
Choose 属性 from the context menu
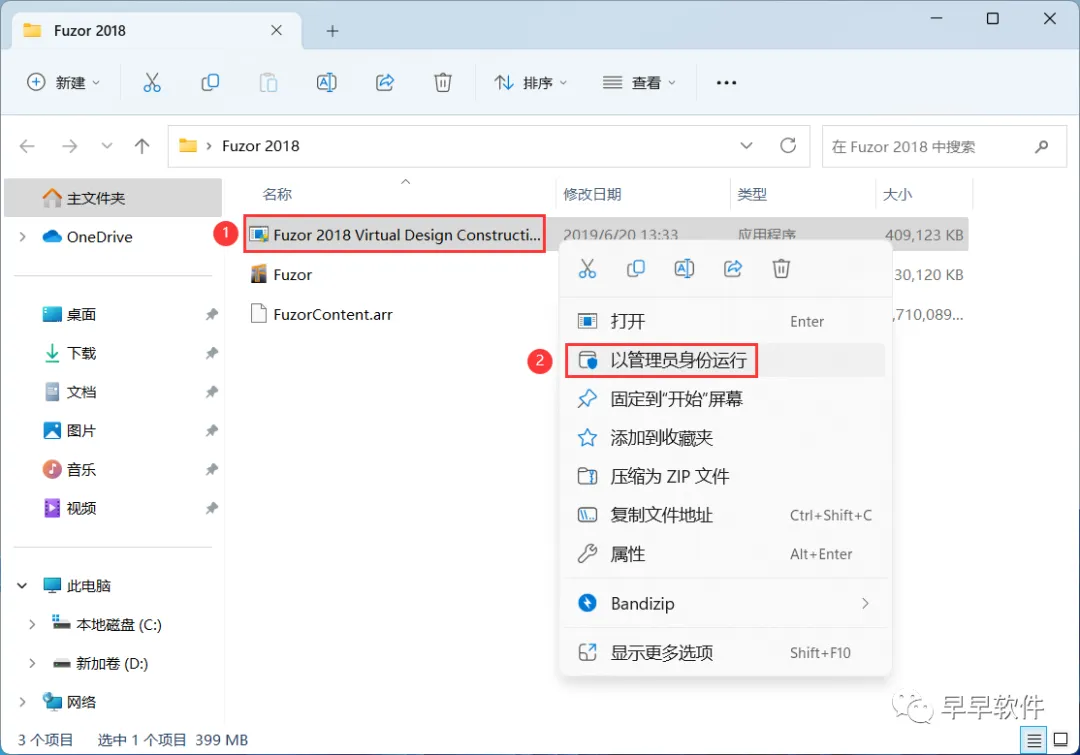click(x=725, y=554)
